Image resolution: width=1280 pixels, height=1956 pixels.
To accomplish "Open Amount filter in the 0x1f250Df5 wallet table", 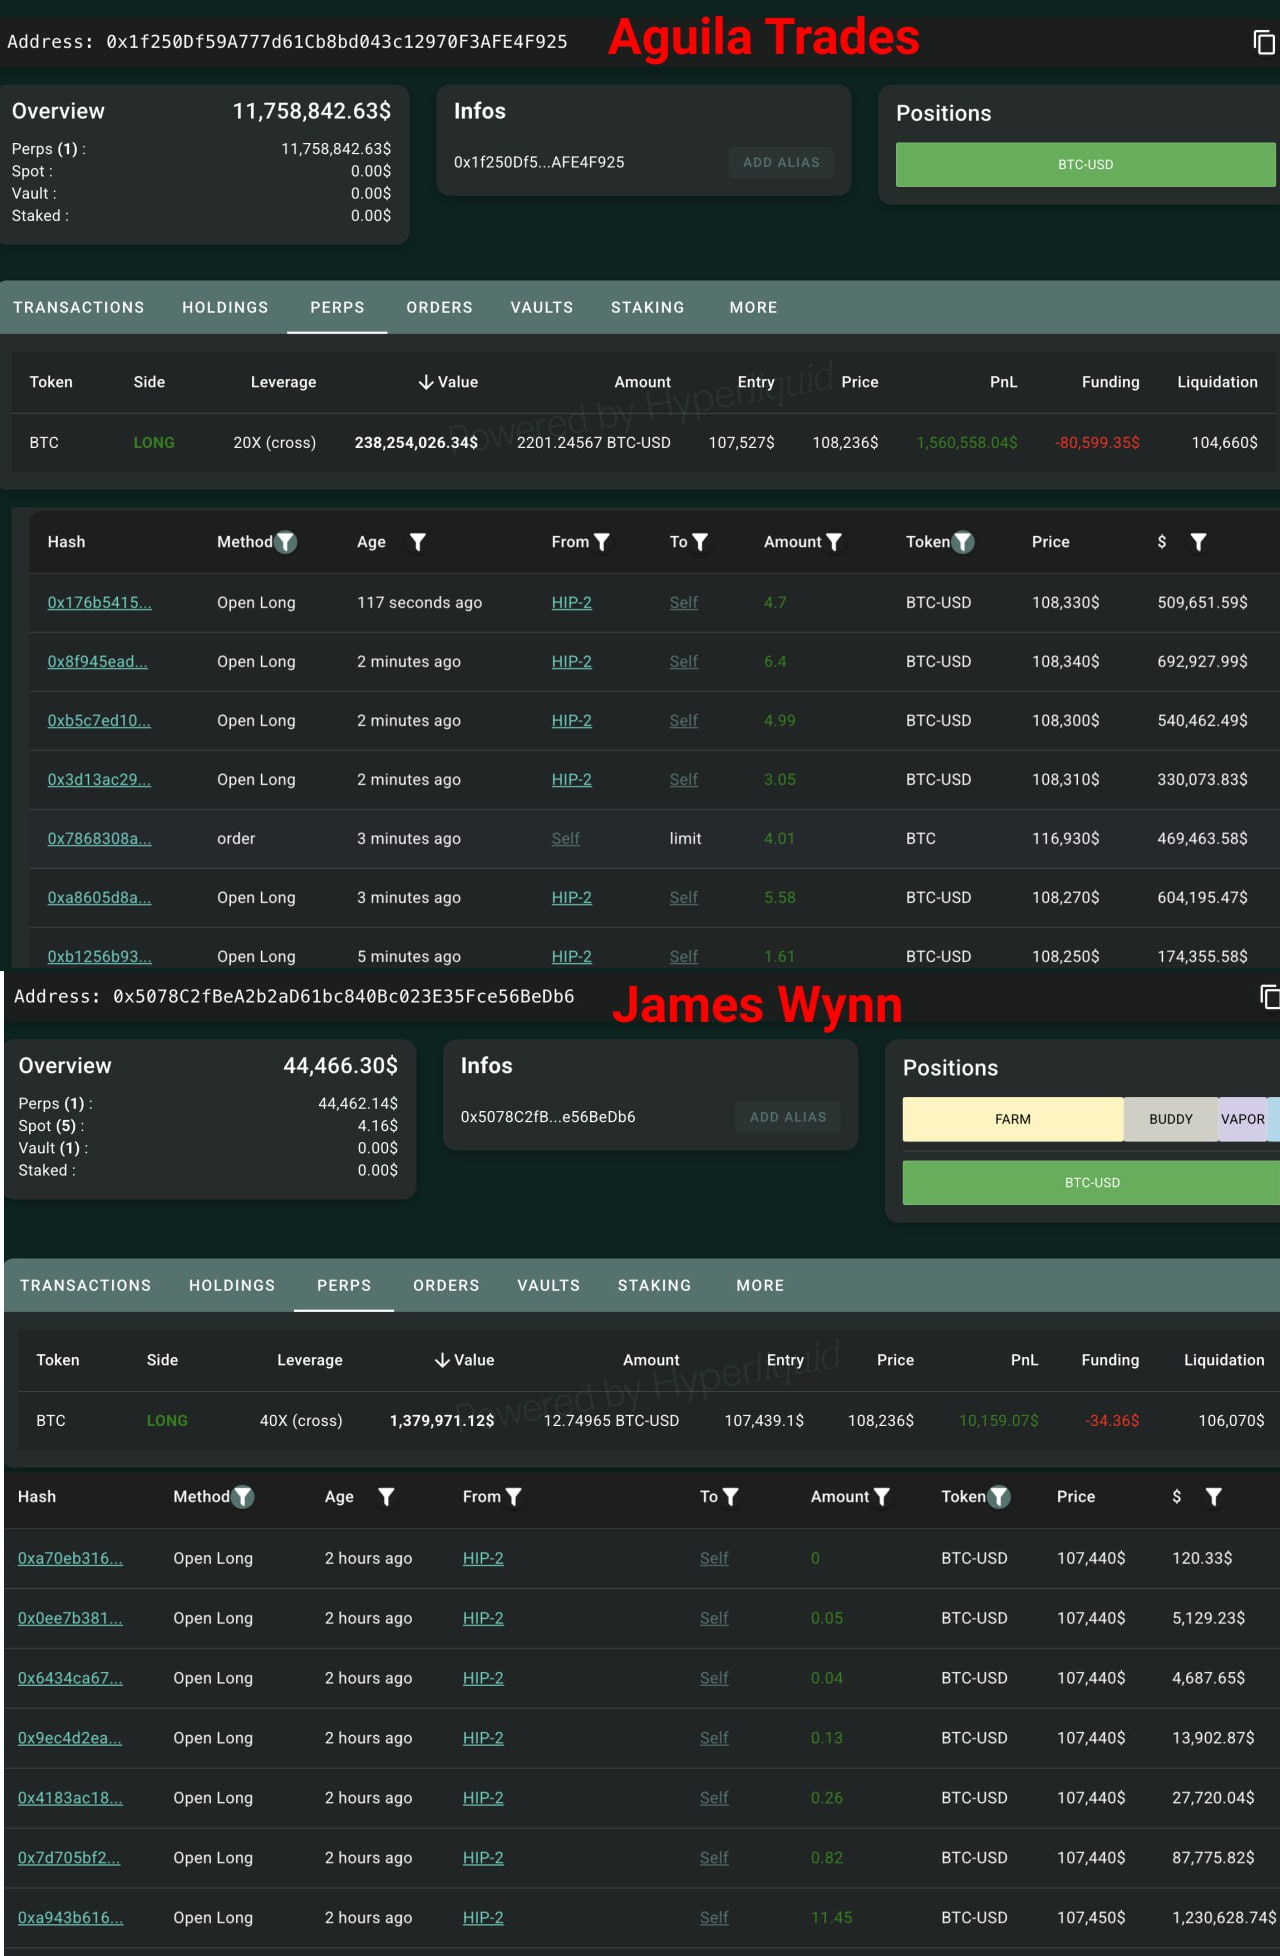I will click(x=834, y=542).
